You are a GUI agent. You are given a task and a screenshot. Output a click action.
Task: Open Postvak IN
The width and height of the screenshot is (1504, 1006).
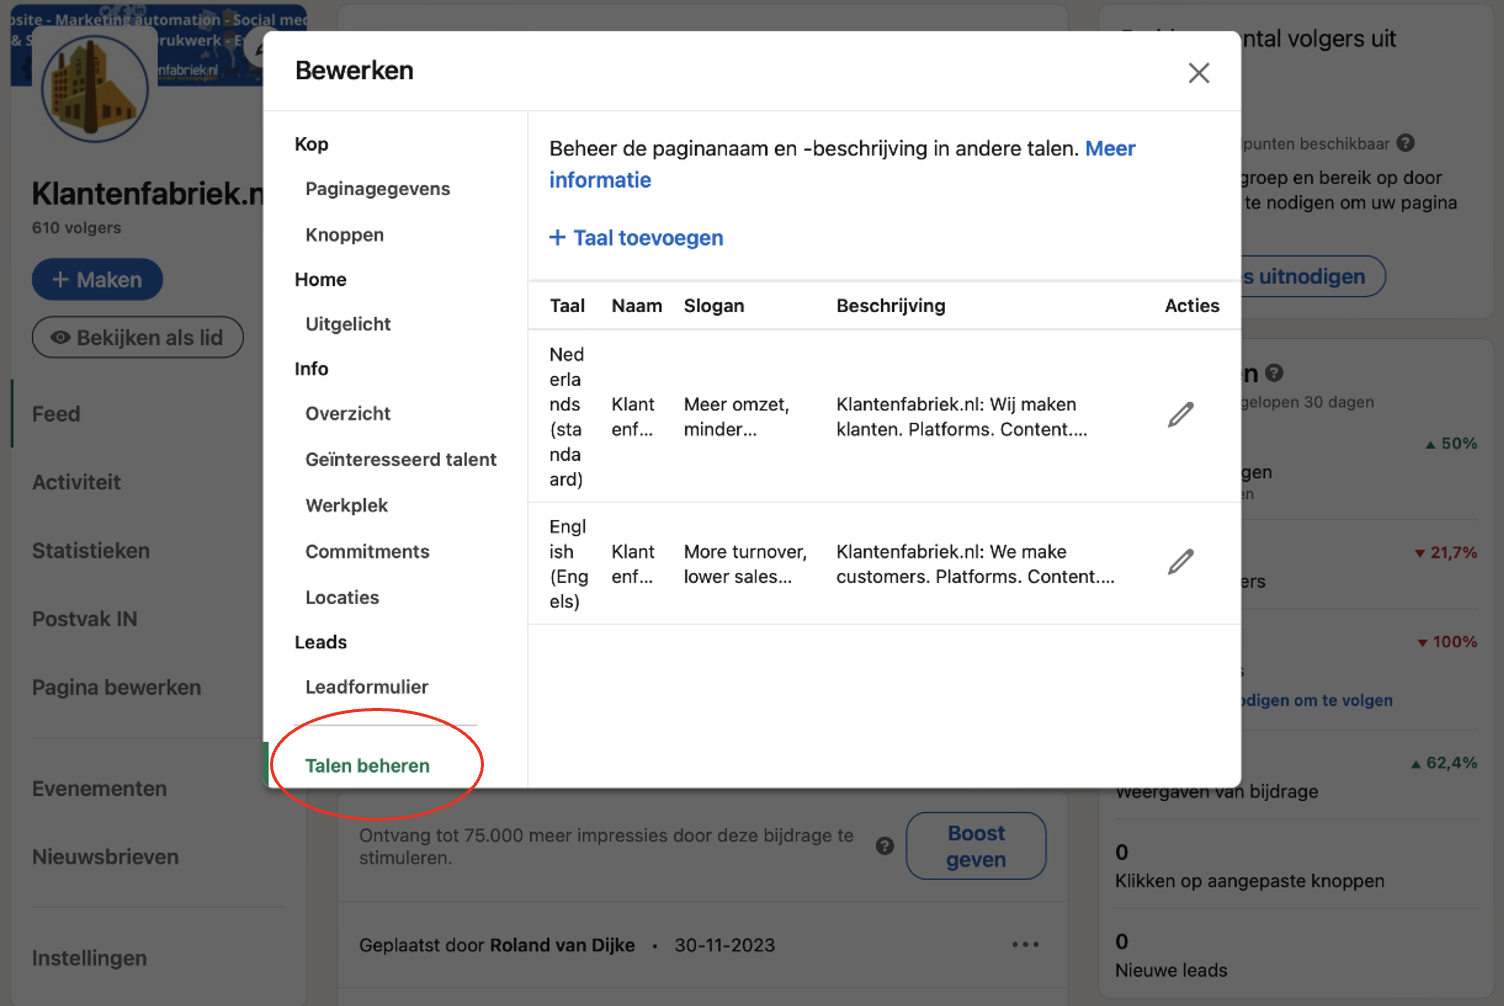pyautogui.click(x=85, y=619)
